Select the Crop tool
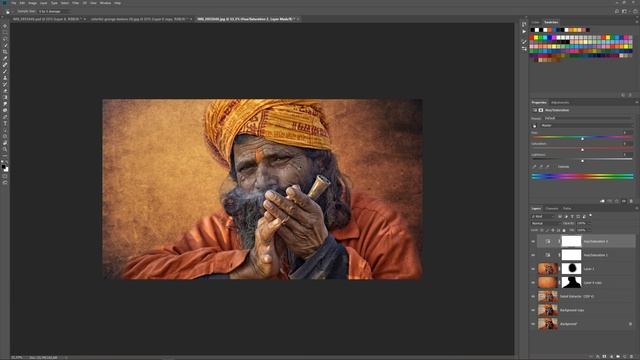The image size is (640, 360). pos(5,52)
